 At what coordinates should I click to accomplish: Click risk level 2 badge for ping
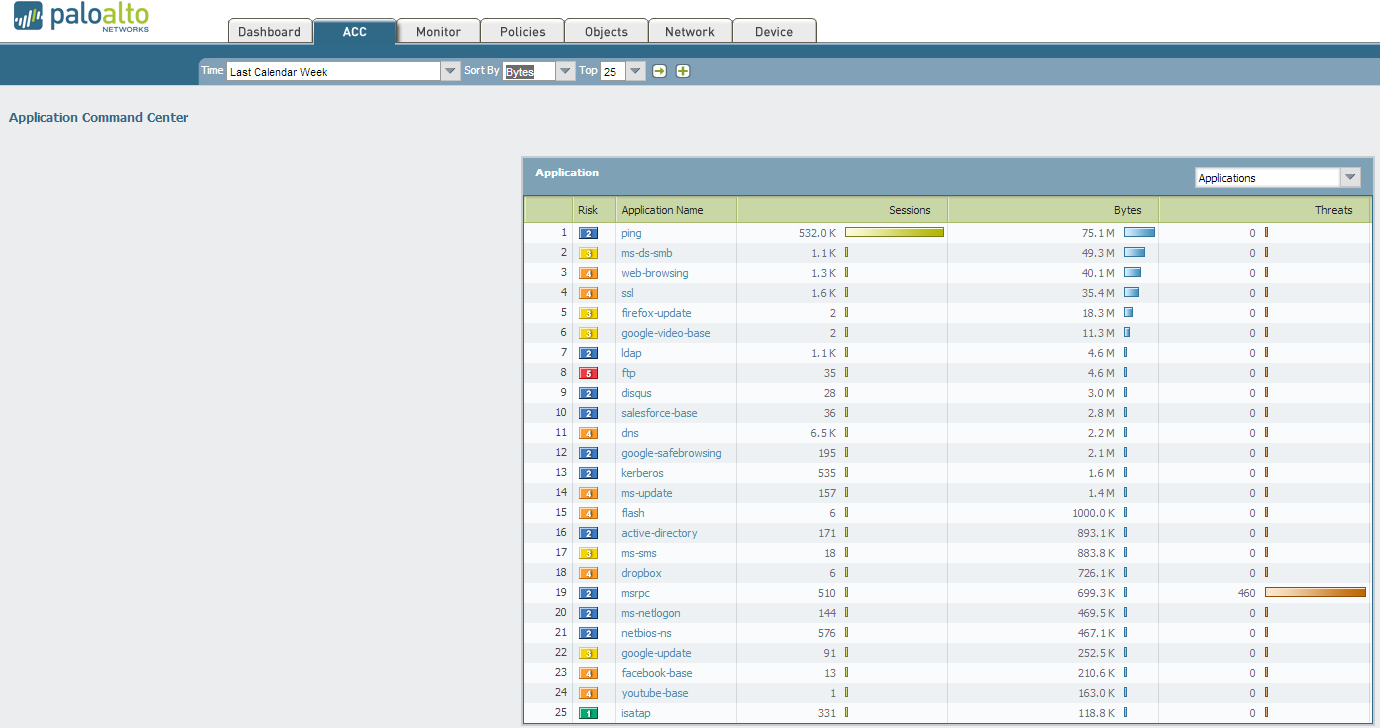tap(588, 233)
